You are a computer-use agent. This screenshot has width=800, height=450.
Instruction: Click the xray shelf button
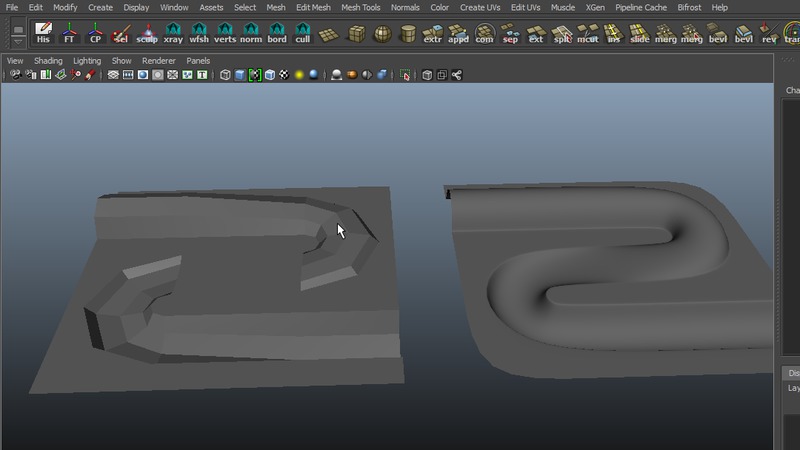(173, 33)
